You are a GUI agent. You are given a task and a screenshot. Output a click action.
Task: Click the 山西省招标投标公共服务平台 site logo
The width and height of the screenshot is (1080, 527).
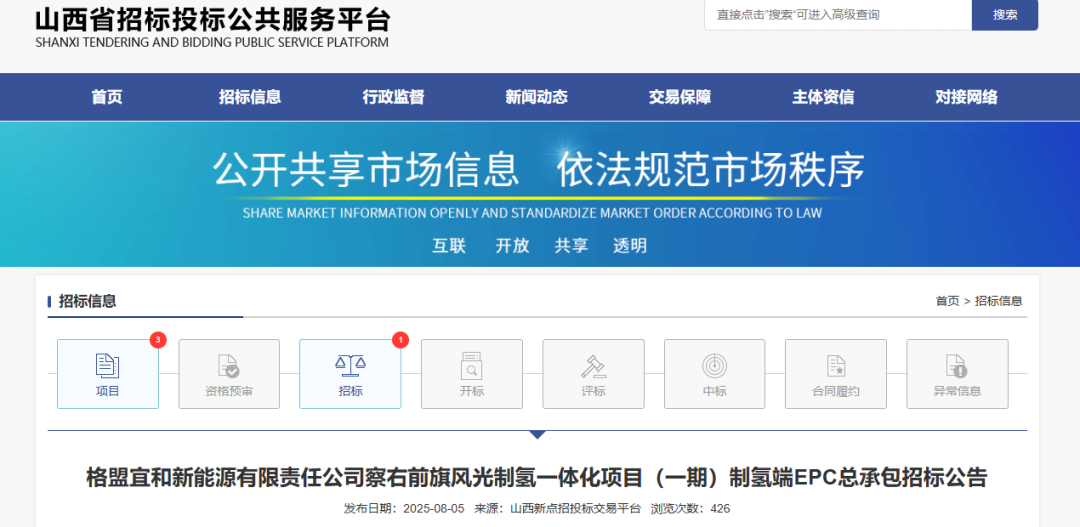[x=212, y=28]
